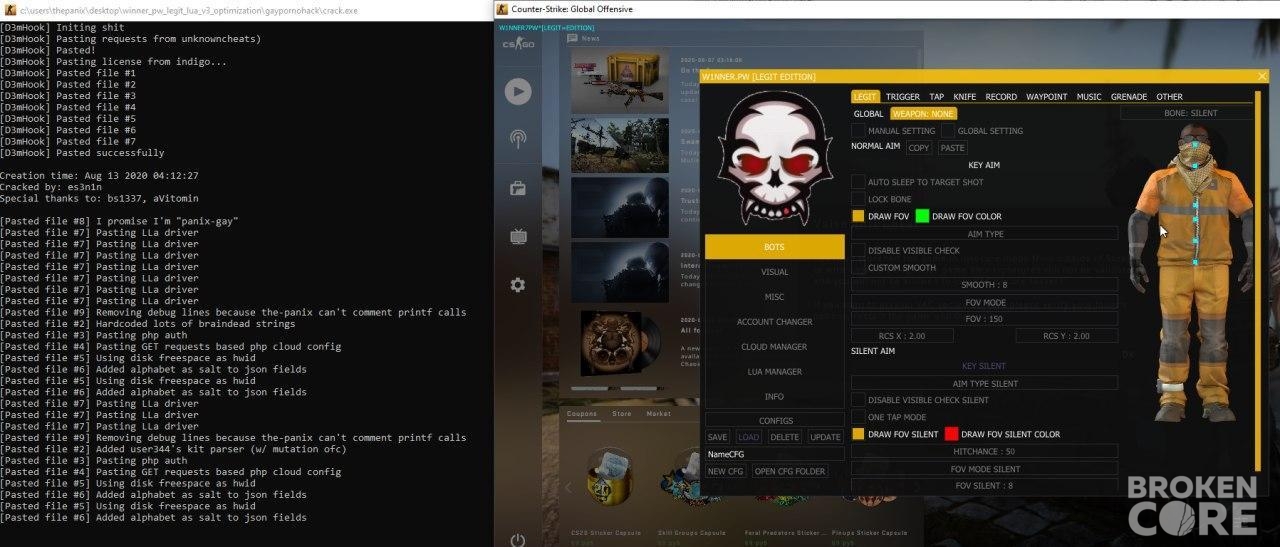
Task: Open the FOV MODE dropdown
Action: pyautogui.click(x=985, y=302)
